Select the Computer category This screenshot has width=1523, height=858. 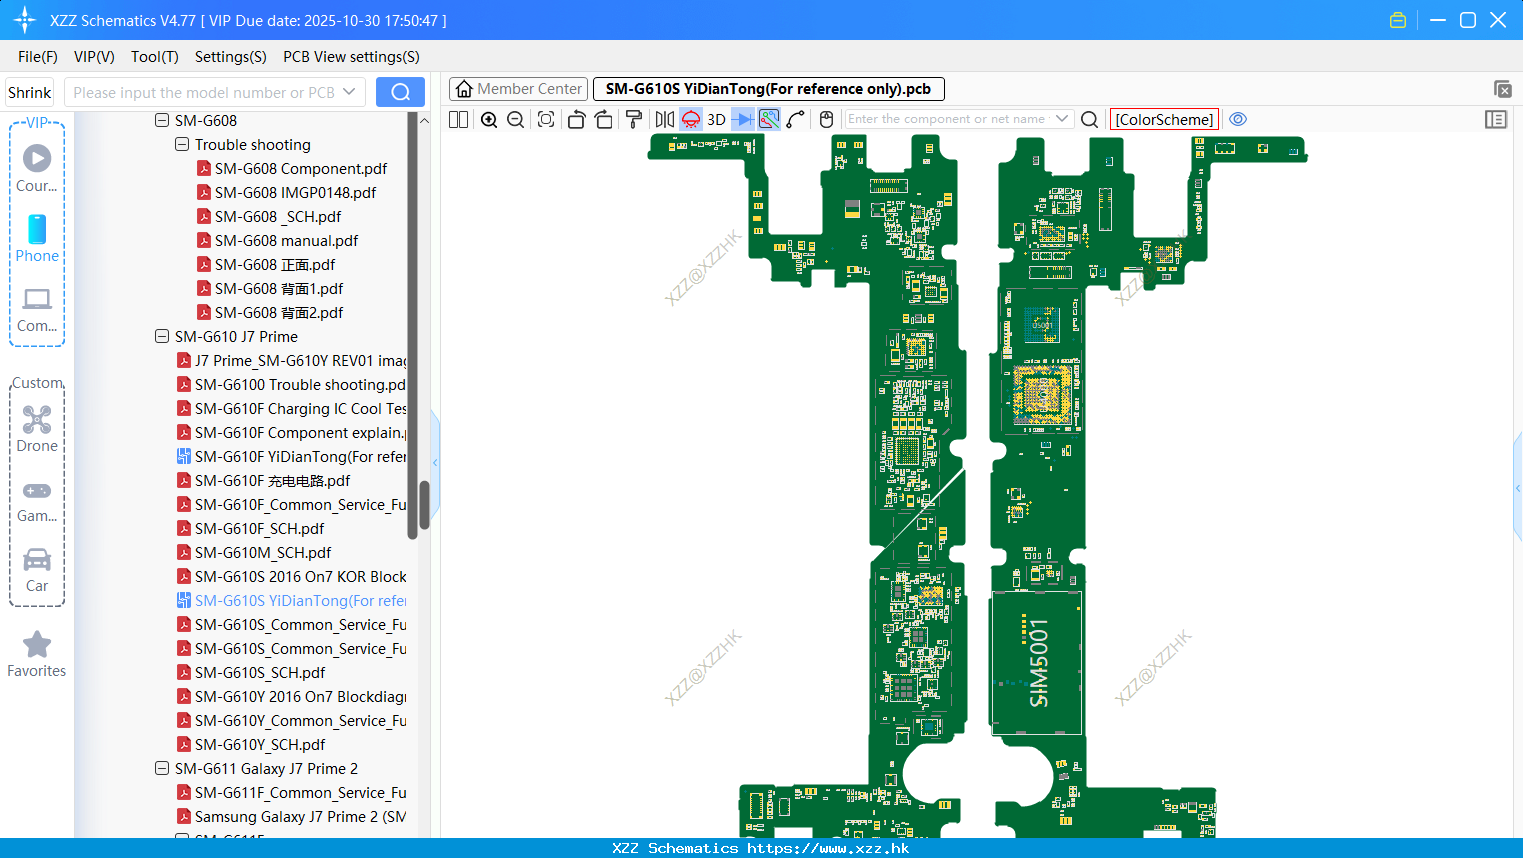pos(37,309)
